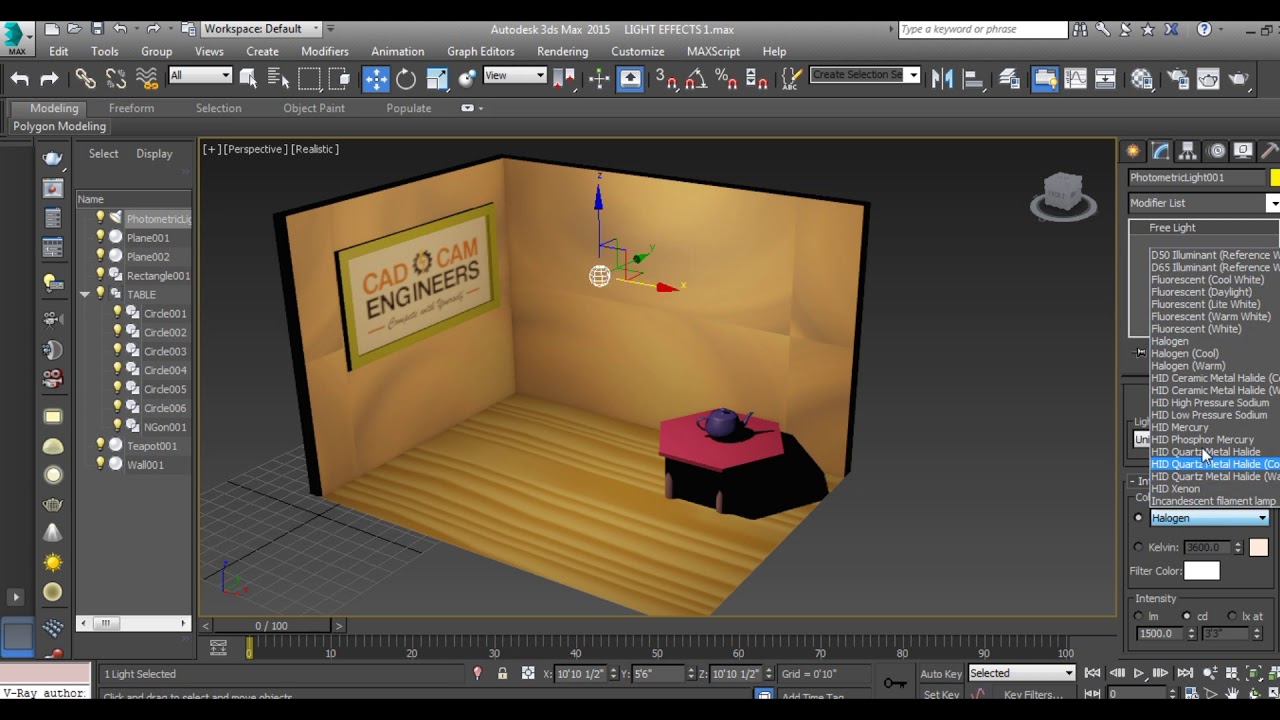Click the Bind to Space Warp icon
Image resolution: width=1280 pixels, height=720 pixels.
[x=147, y=79]
